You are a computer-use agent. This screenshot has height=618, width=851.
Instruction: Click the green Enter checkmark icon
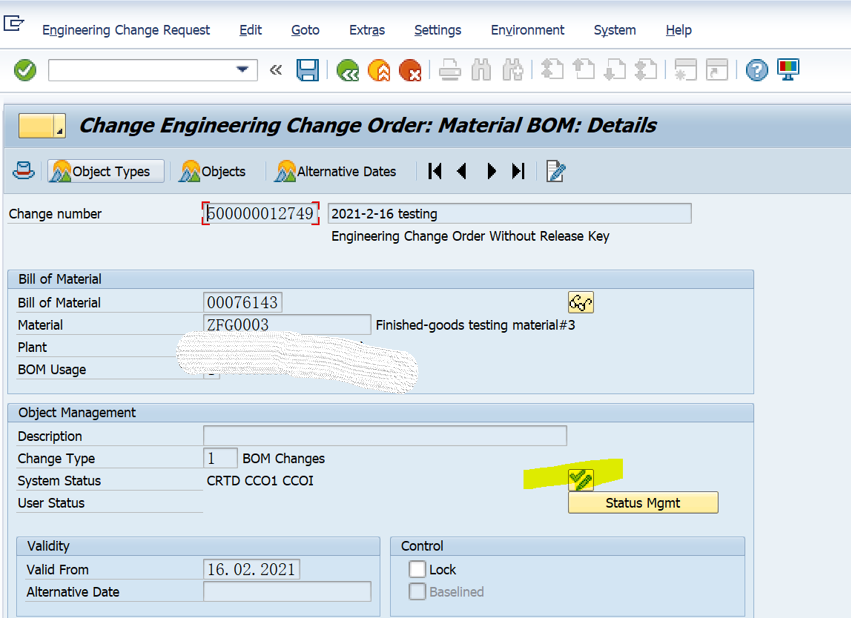coord(25,70)
